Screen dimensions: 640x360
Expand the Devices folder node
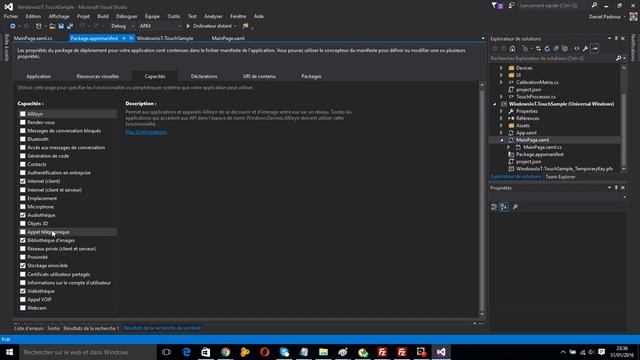[x=501, y=68]
